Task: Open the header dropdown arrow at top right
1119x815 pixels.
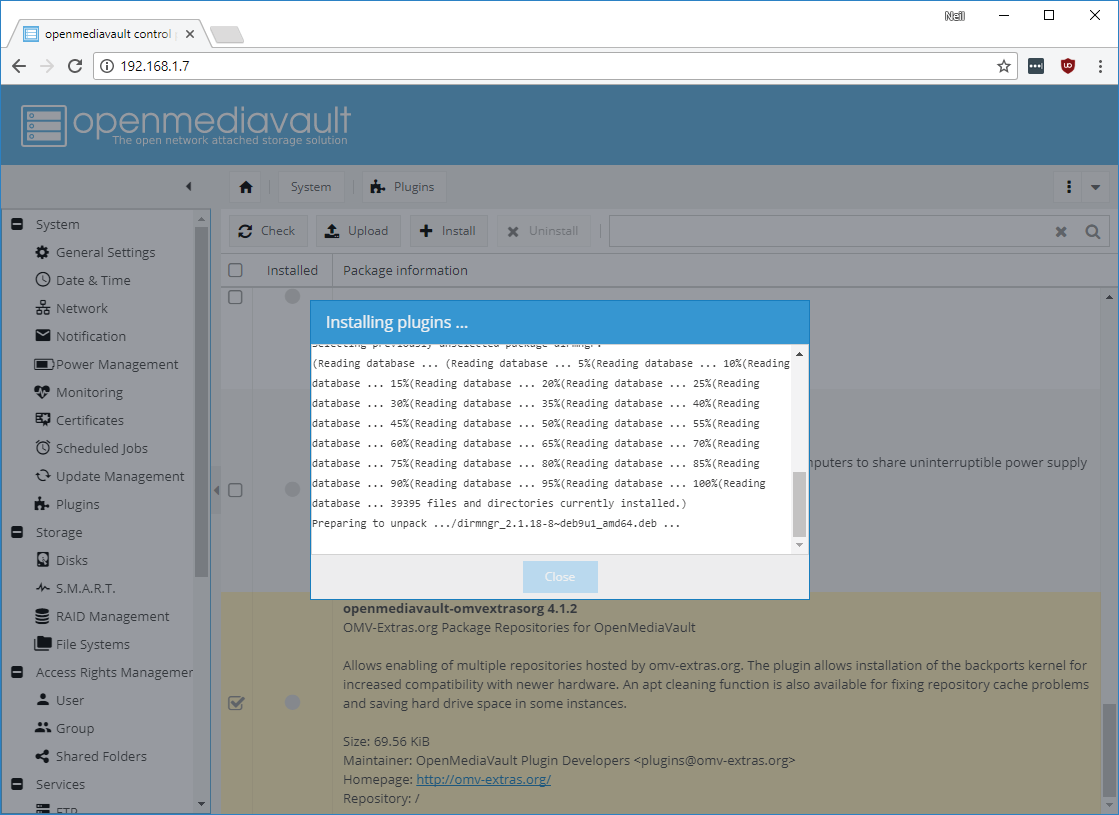Action: coord(1095,187)
